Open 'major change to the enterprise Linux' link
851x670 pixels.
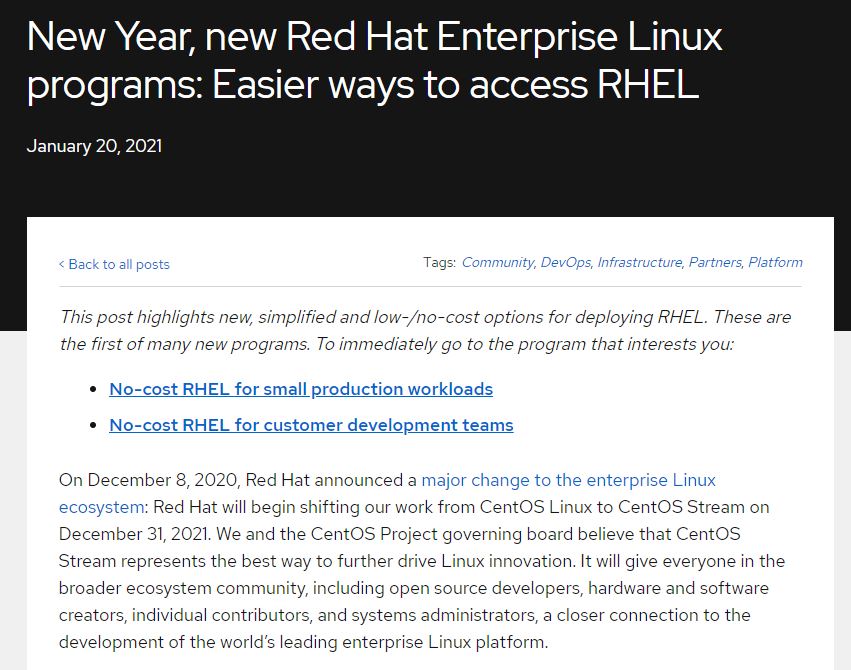pos(568,480)
